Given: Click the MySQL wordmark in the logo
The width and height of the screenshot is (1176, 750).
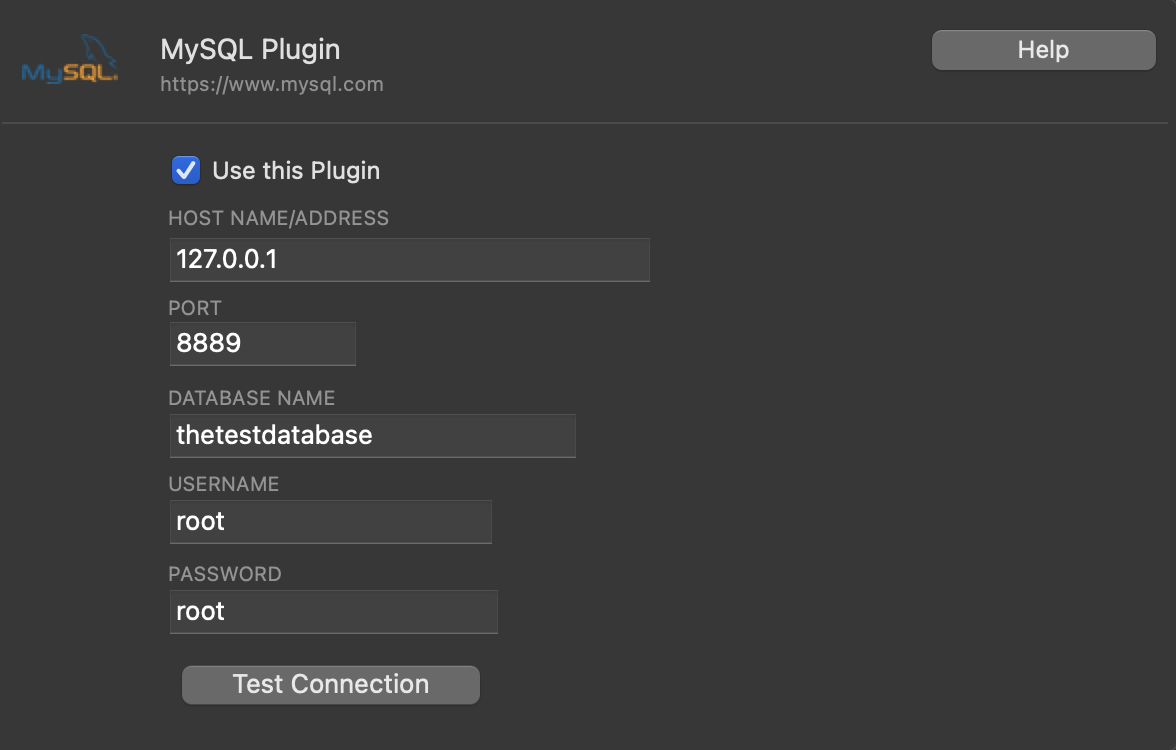Looking at the screenshot, I should [x=68, y=73].
